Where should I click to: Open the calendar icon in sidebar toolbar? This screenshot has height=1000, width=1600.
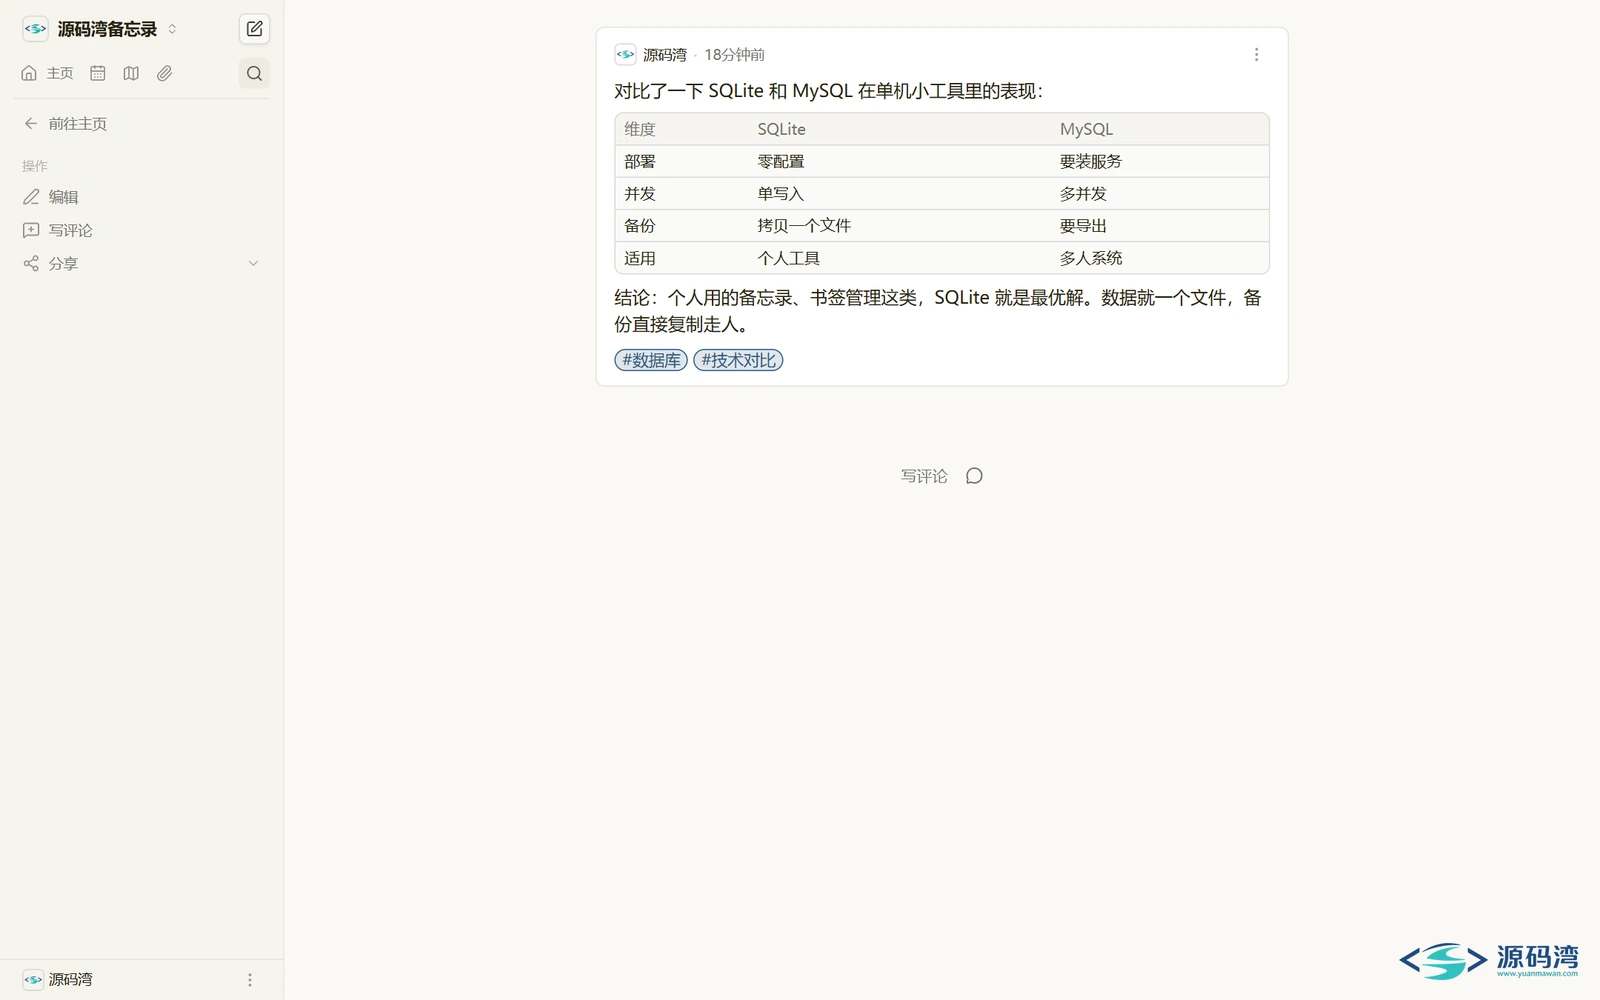click(98, 73)
